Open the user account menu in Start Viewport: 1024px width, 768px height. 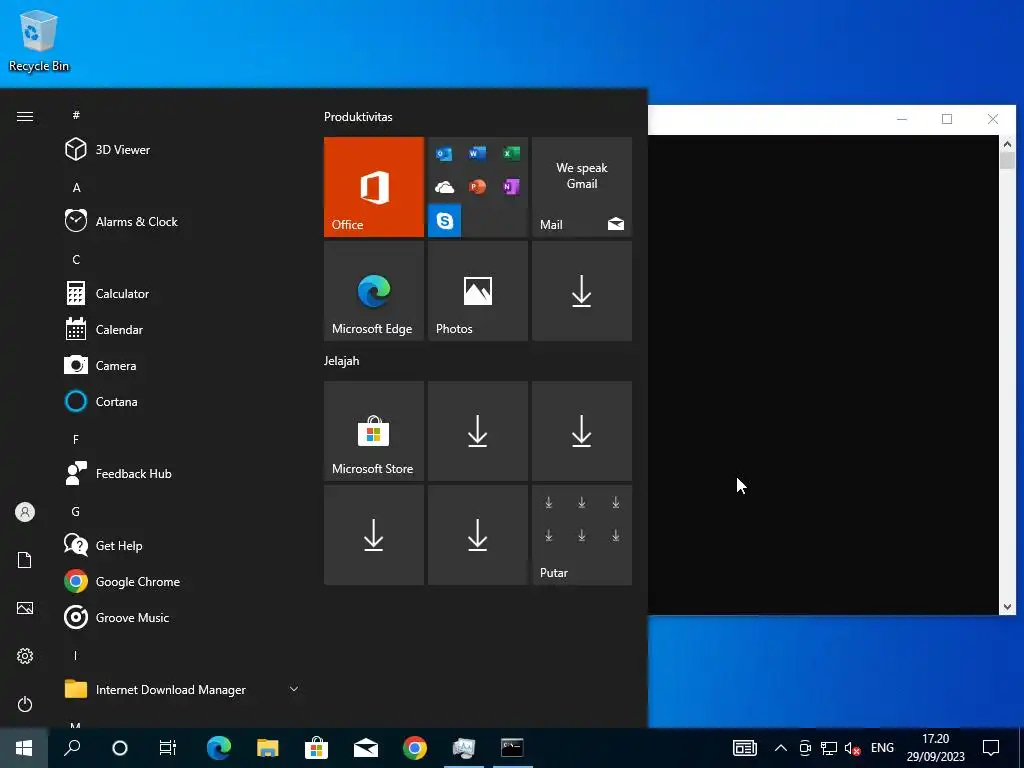[x=25, y=512]
